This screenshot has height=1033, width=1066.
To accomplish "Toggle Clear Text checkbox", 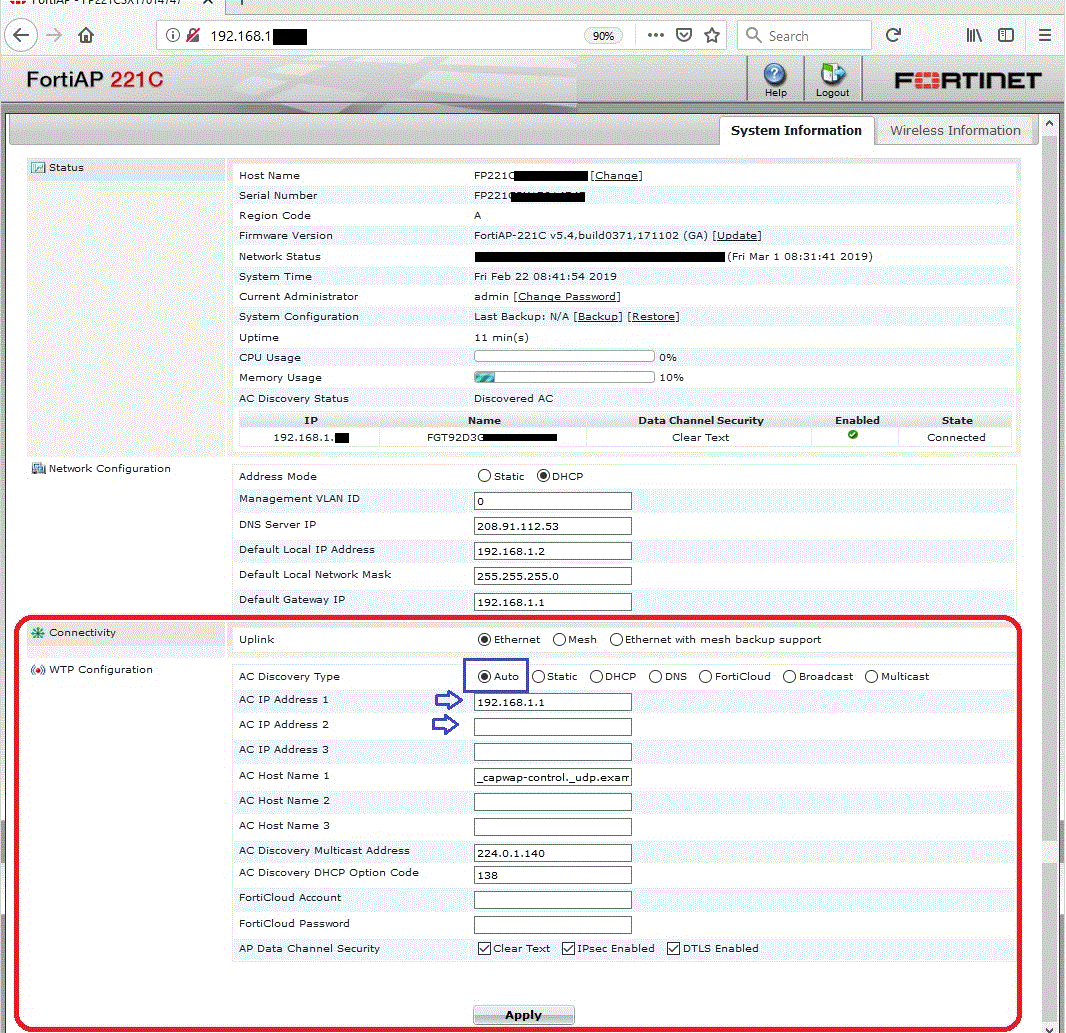I will (x=485, y=949).
